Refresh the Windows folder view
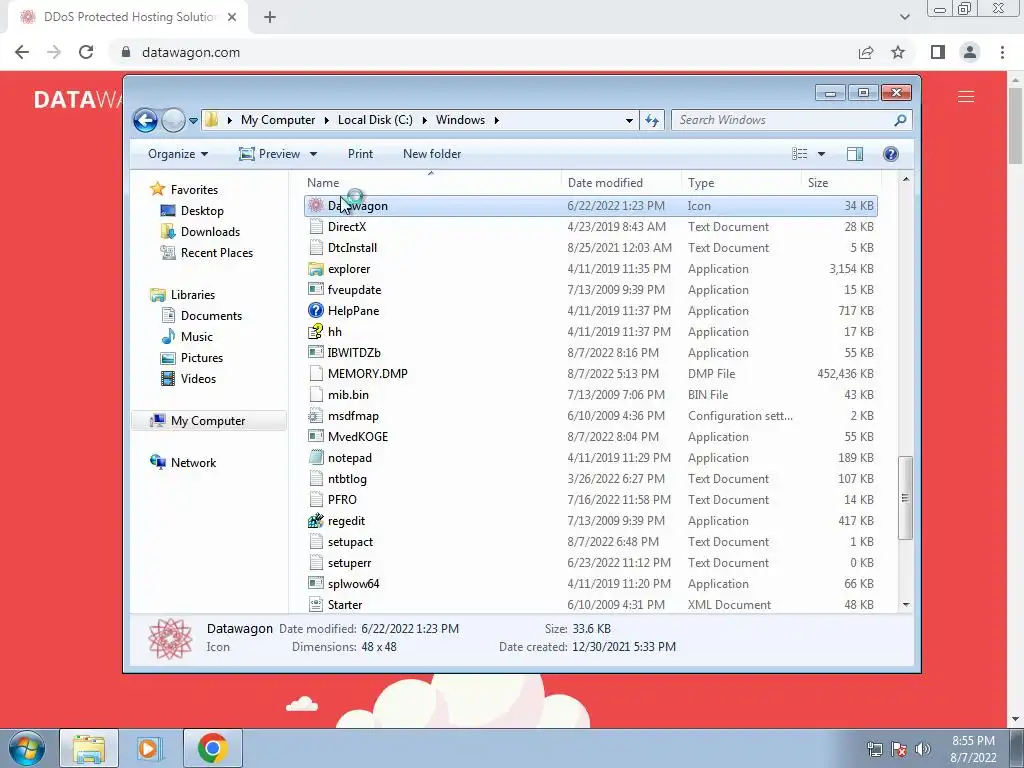 tap(652, 120)
